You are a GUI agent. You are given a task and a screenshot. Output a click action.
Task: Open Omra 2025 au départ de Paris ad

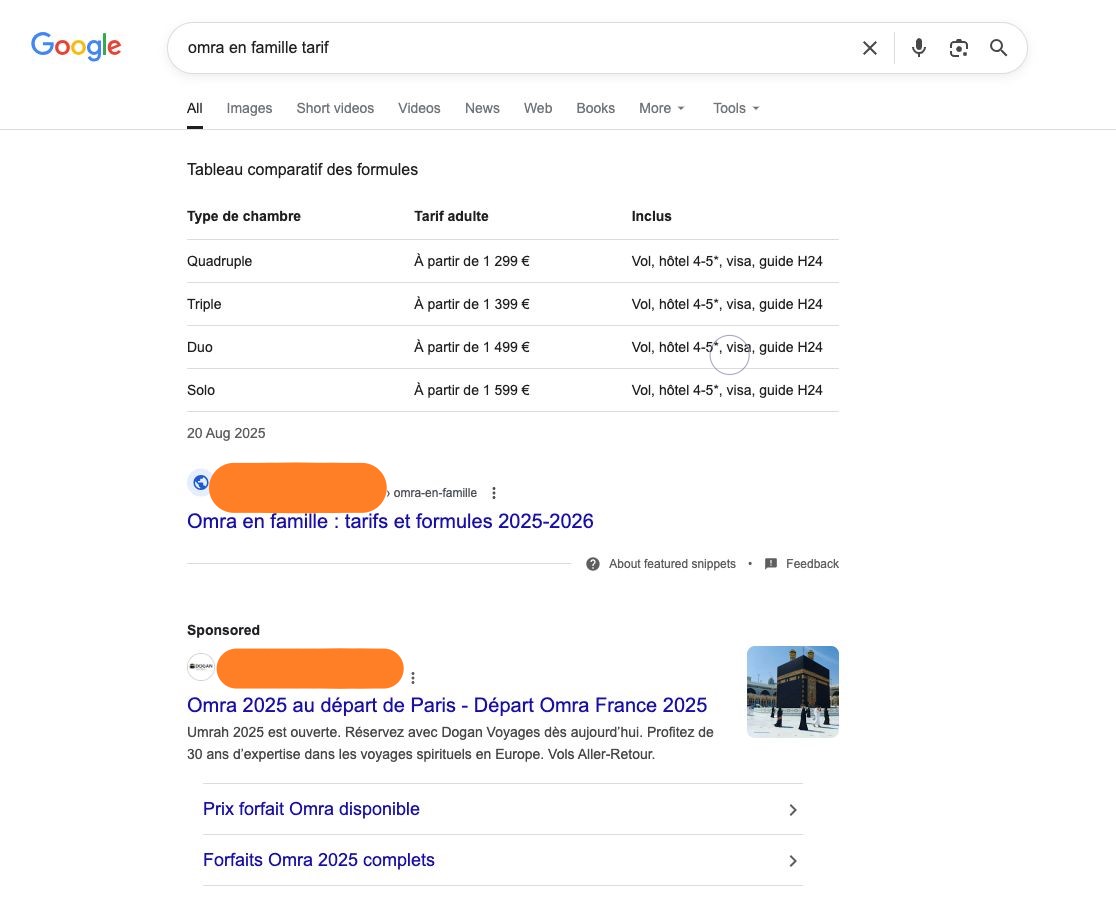click(x=447, y=705)
